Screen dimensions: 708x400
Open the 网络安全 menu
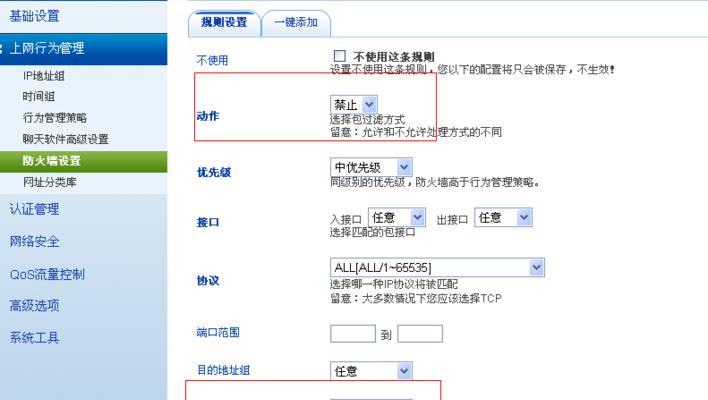34,242
